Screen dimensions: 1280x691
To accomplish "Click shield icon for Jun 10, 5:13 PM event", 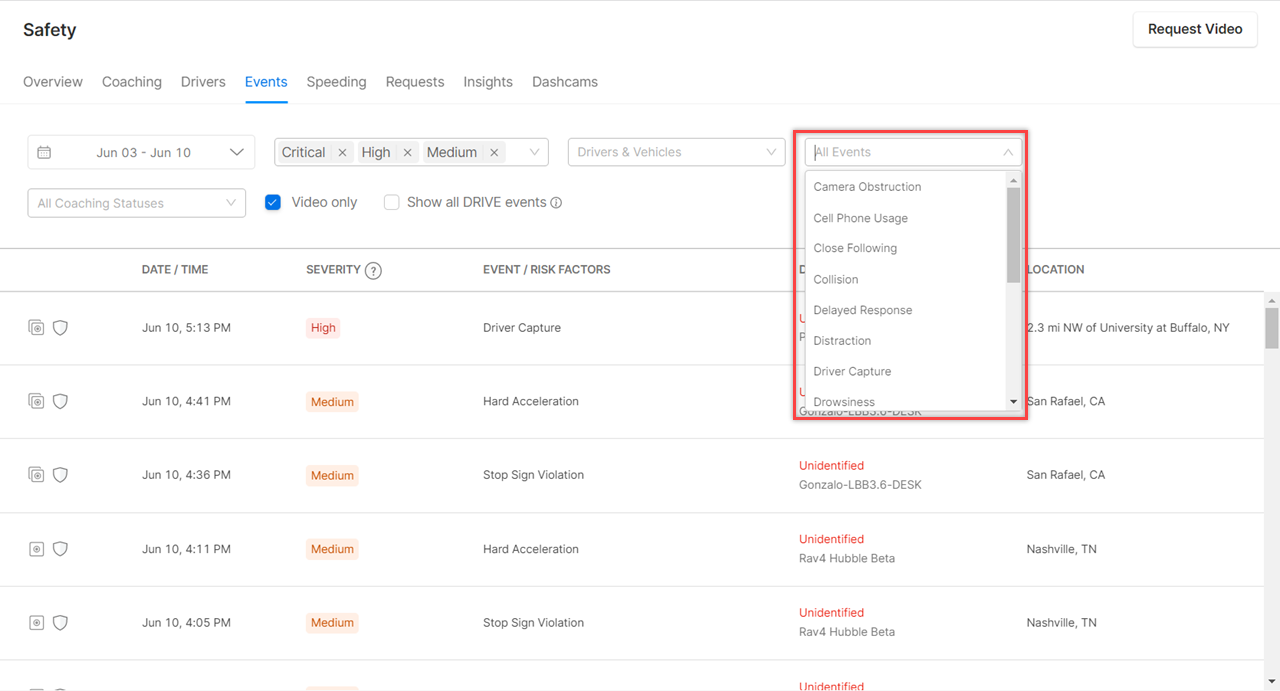I will 60,327.
